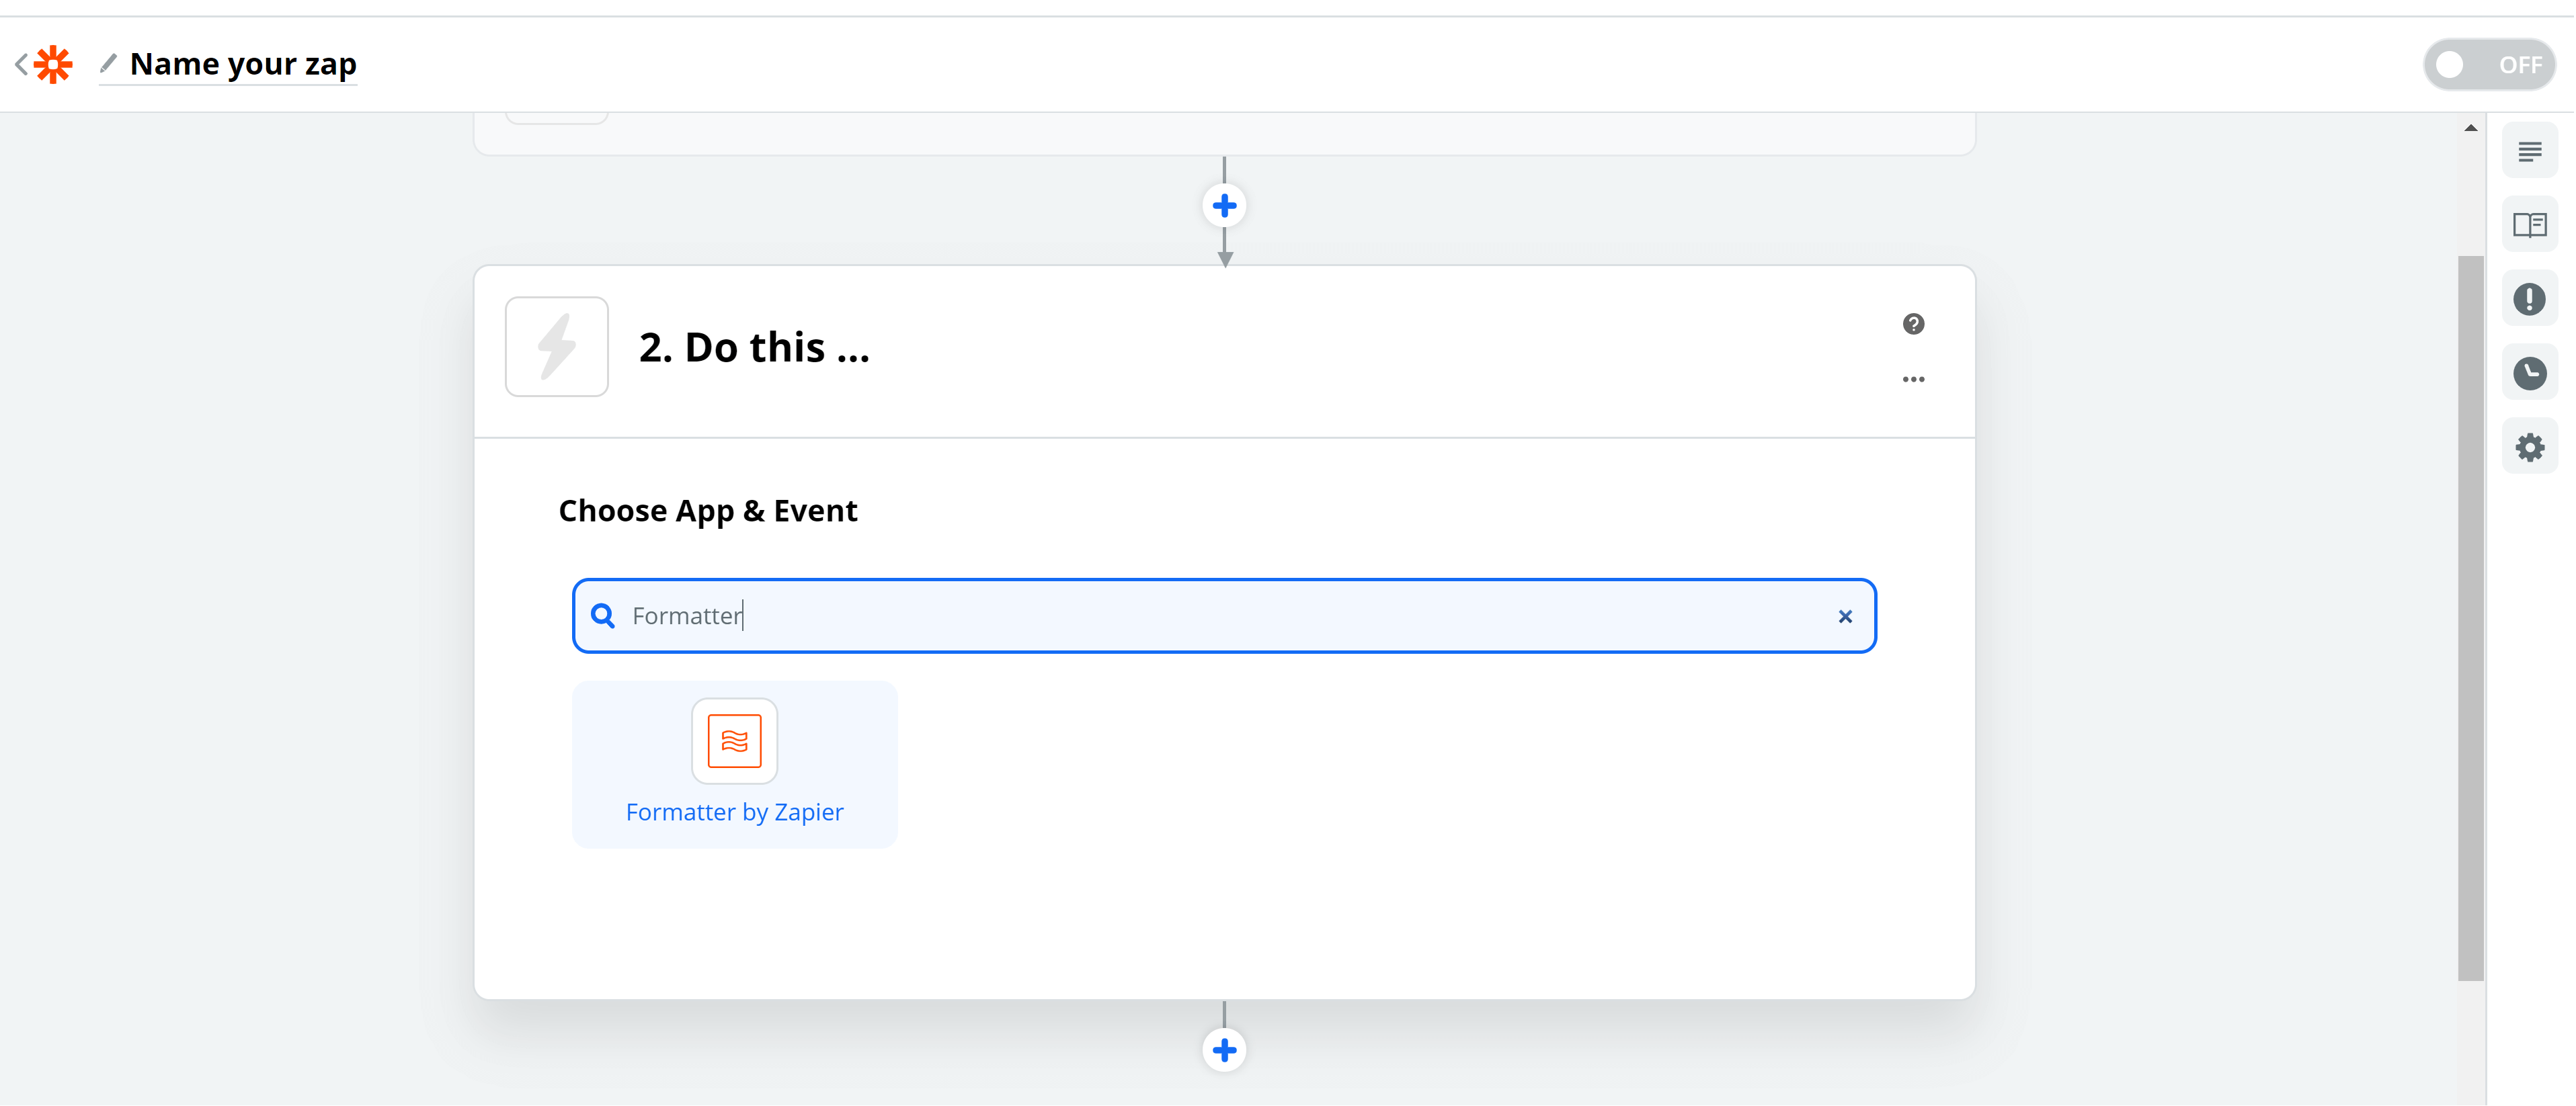
Task: Click help question mark in step 2
Action: (x=1913, y=324)
